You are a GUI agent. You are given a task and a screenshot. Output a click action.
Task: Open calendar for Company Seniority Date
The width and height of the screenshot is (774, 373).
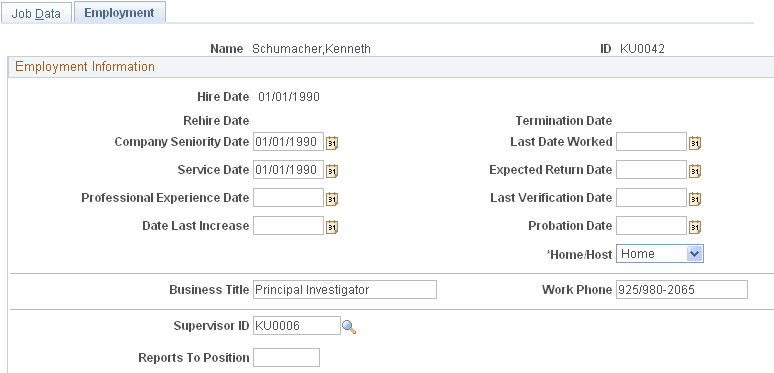tap(332, 143)
